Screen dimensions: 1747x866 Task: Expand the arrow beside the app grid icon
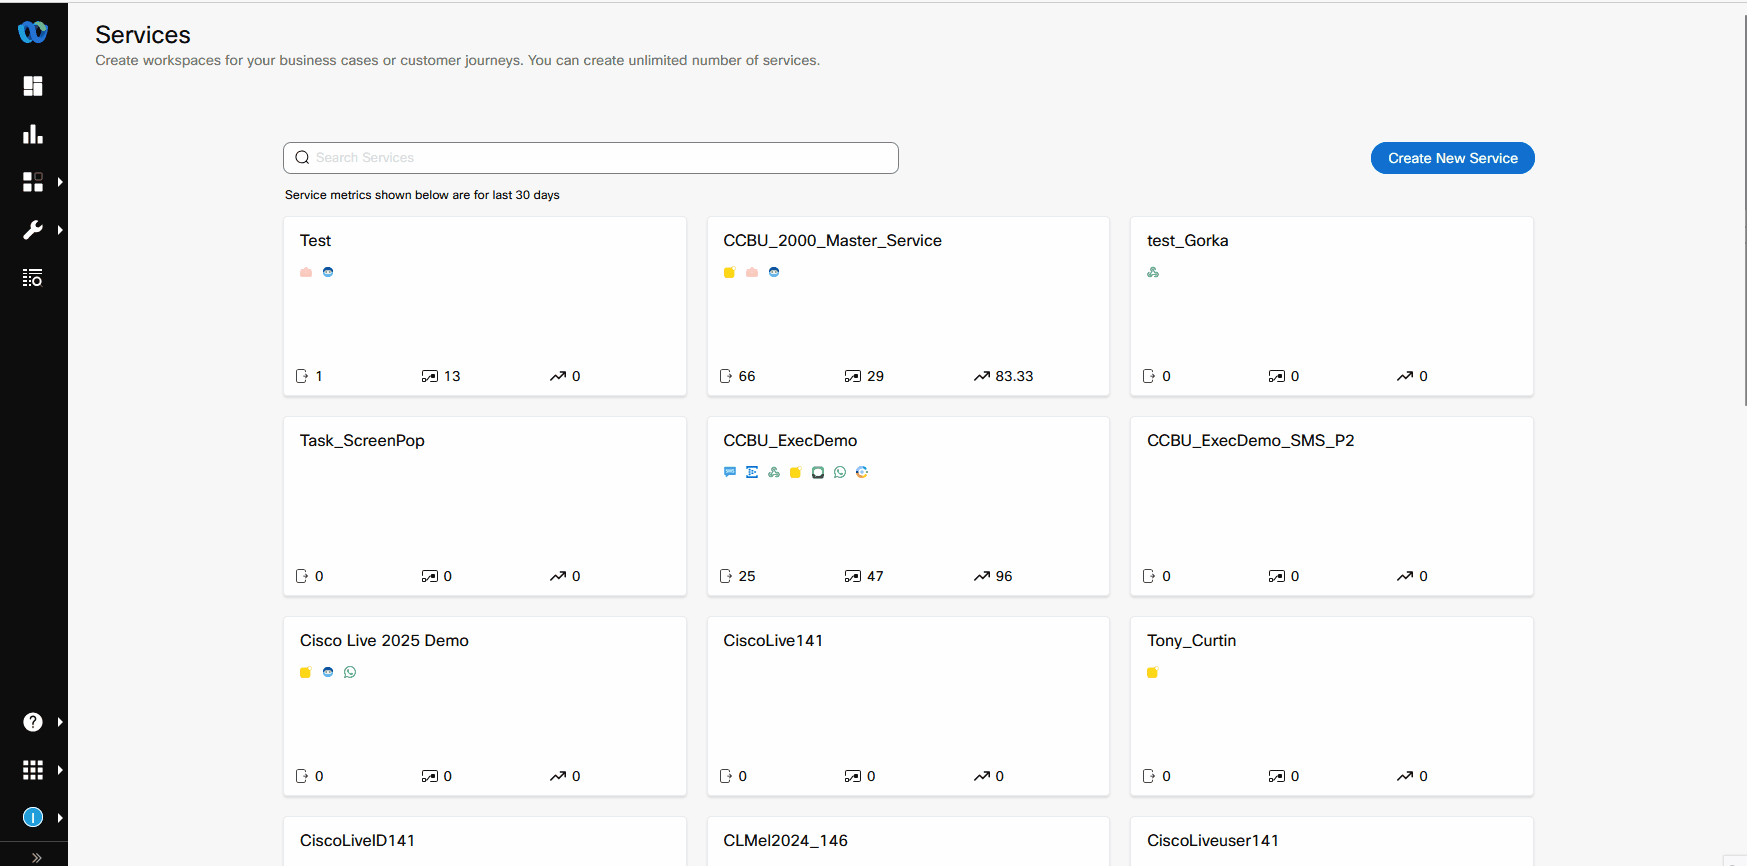(60, 770)
